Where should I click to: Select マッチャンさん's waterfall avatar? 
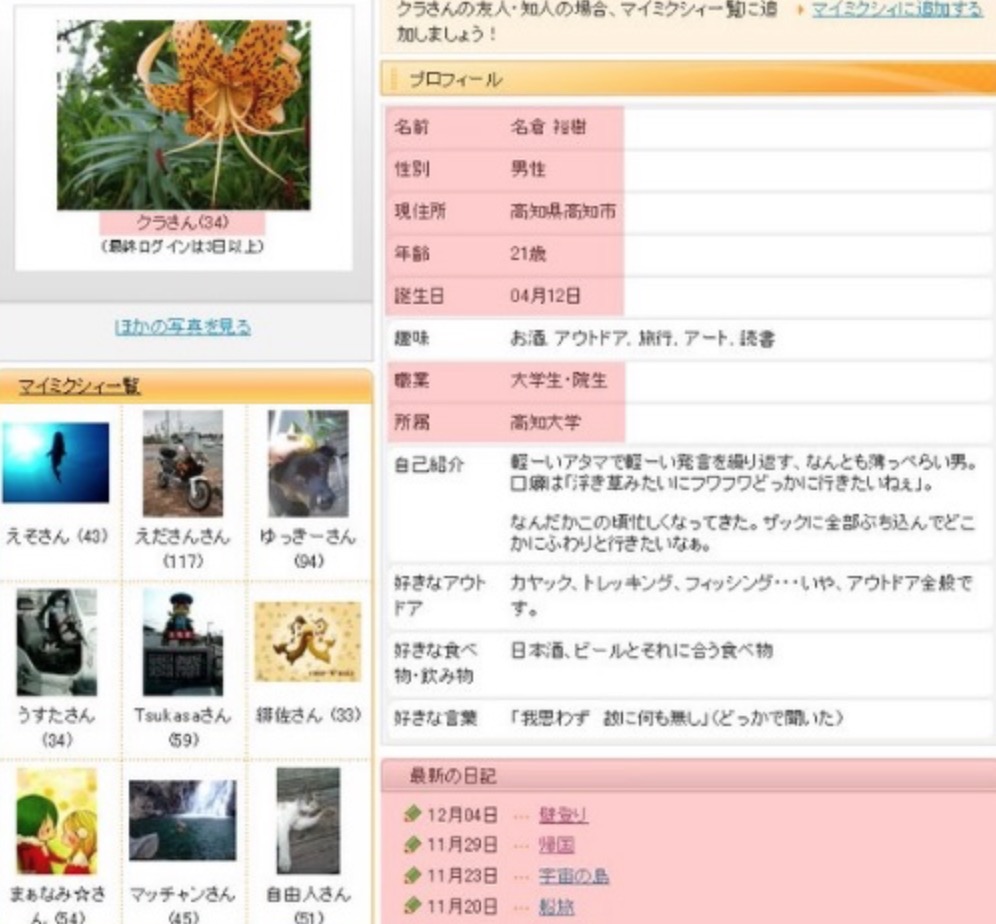183,820
